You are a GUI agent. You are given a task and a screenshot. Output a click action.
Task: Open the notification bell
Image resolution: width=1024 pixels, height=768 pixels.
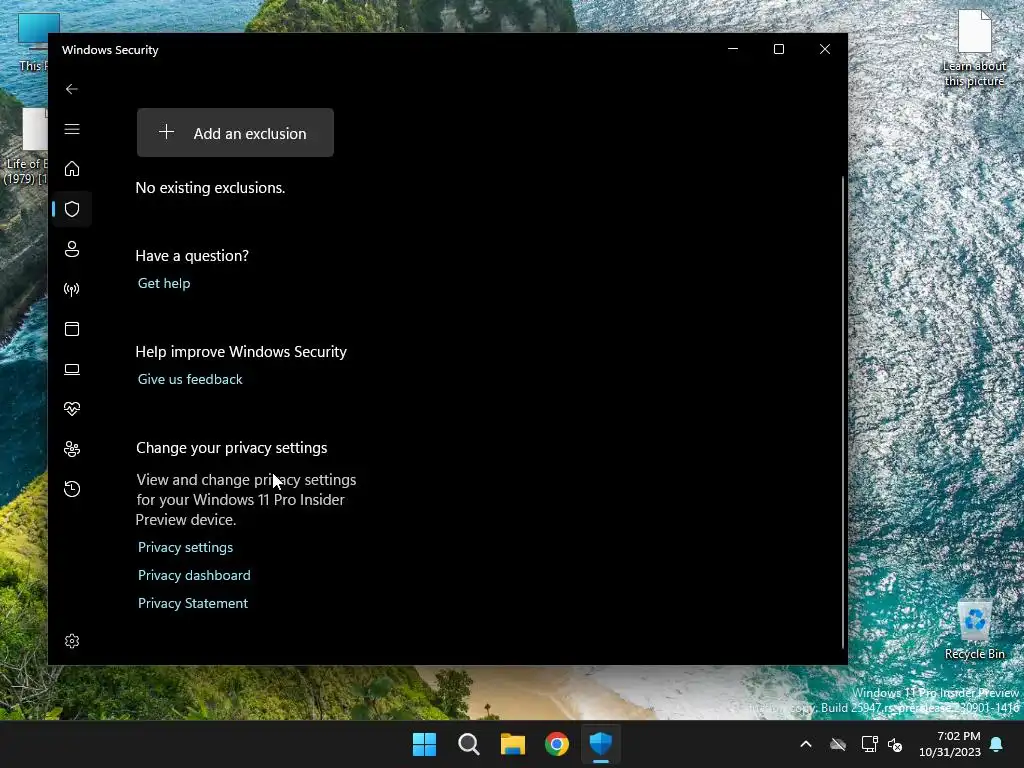997,744
